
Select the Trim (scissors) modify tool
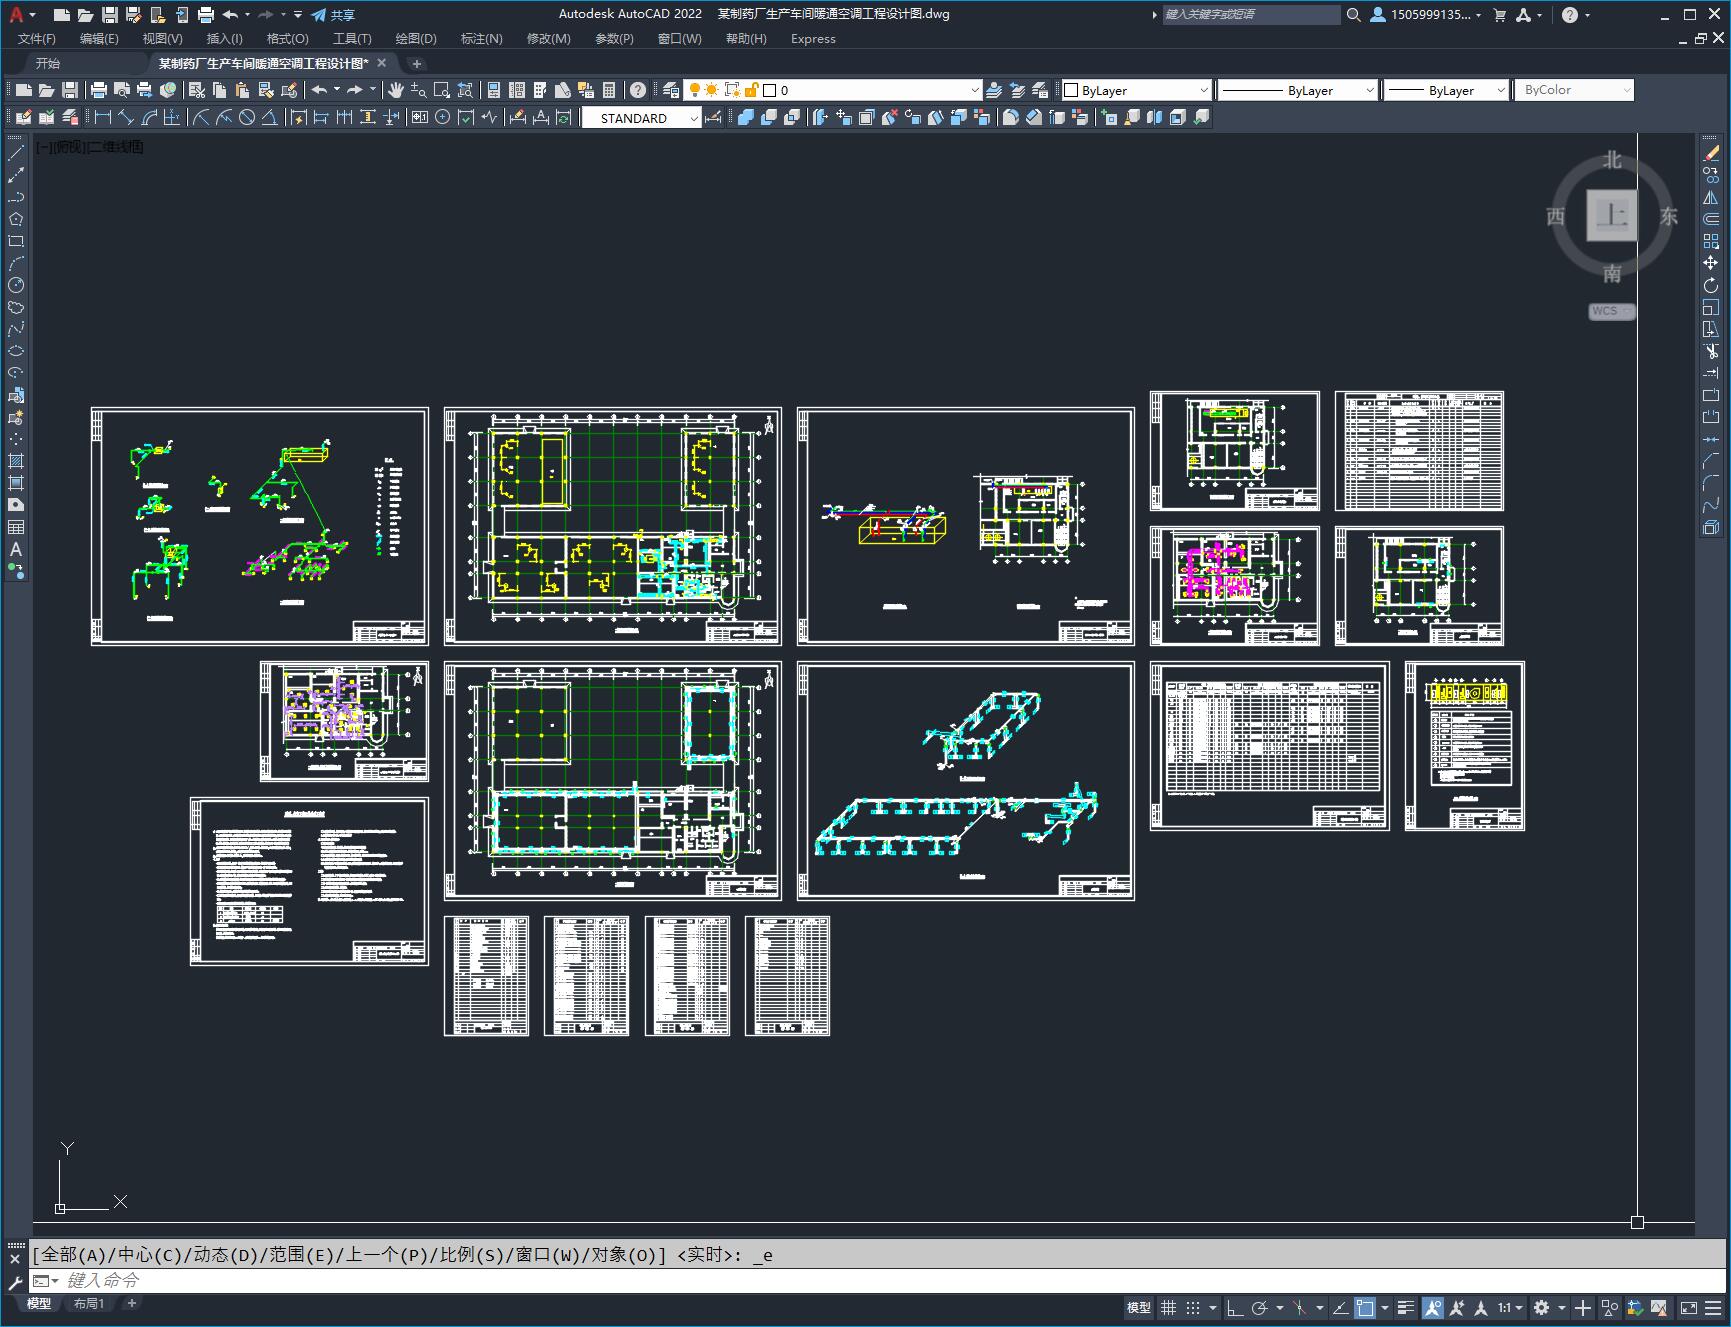[1711, 351]
